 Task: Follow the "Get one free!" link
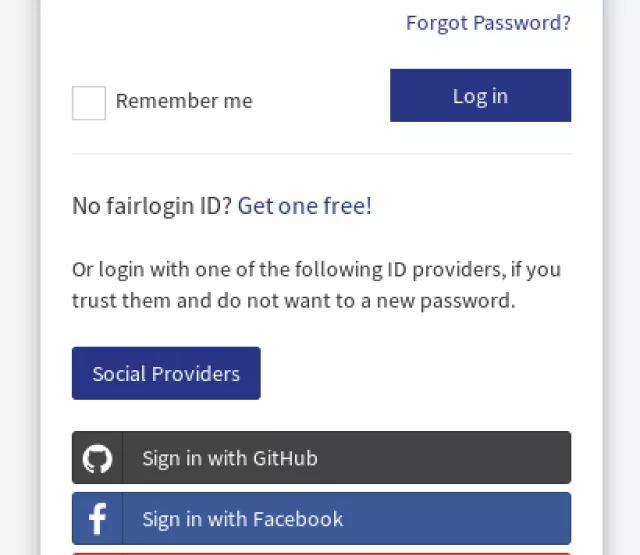tap(304, 206)
